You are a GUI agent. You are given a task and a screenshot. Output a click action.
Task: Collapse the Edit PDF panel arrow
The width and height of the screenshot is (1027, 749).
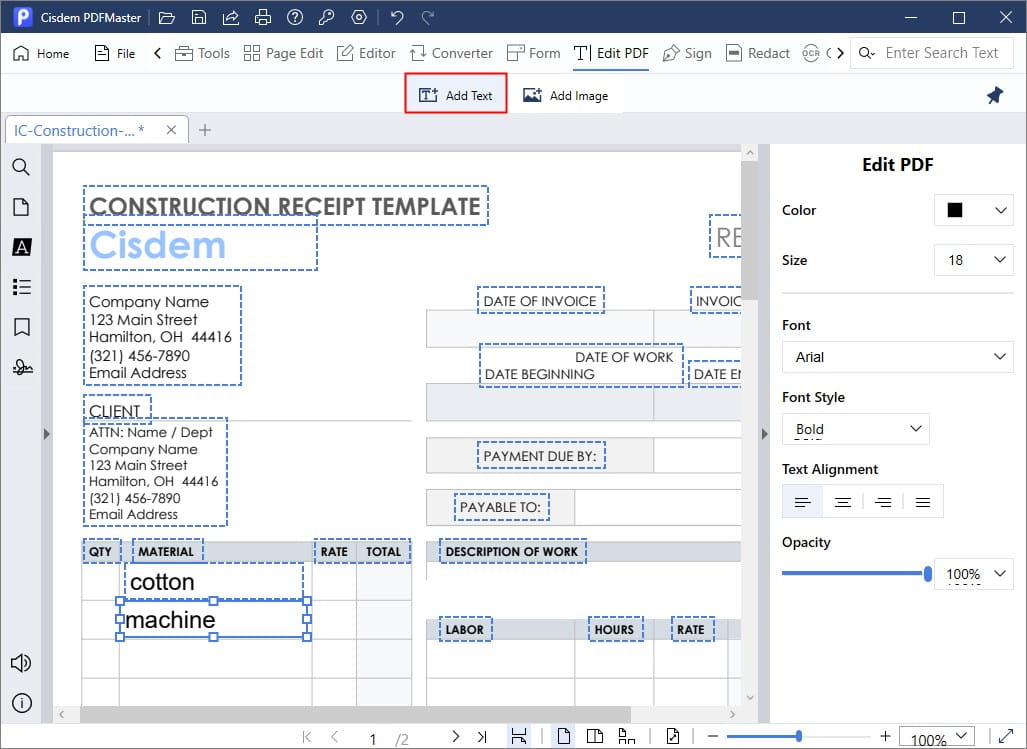click(764, 433)
